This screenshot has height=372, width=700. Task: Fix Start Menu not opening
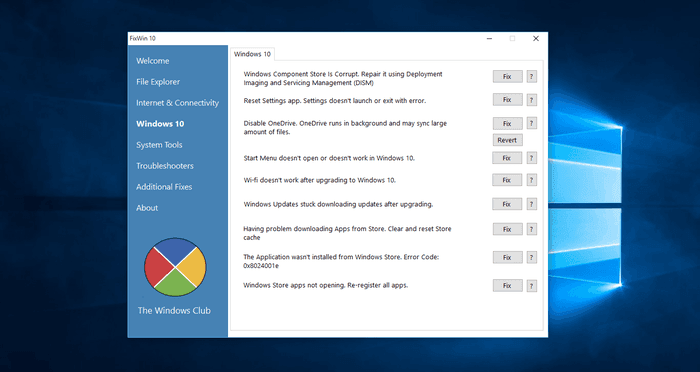pyautogui.click(x=507, y=158)
